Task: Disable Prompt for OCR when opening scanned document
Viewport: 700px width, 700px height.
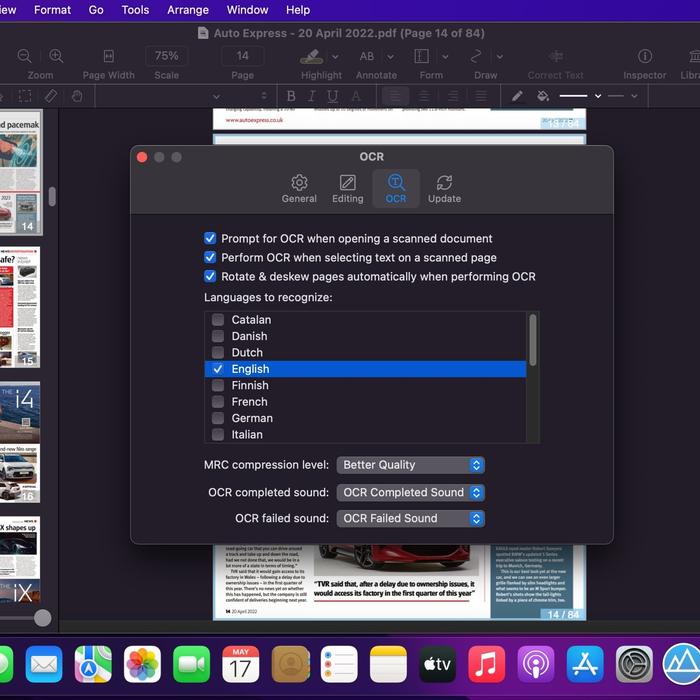Action: click(210, 239)
